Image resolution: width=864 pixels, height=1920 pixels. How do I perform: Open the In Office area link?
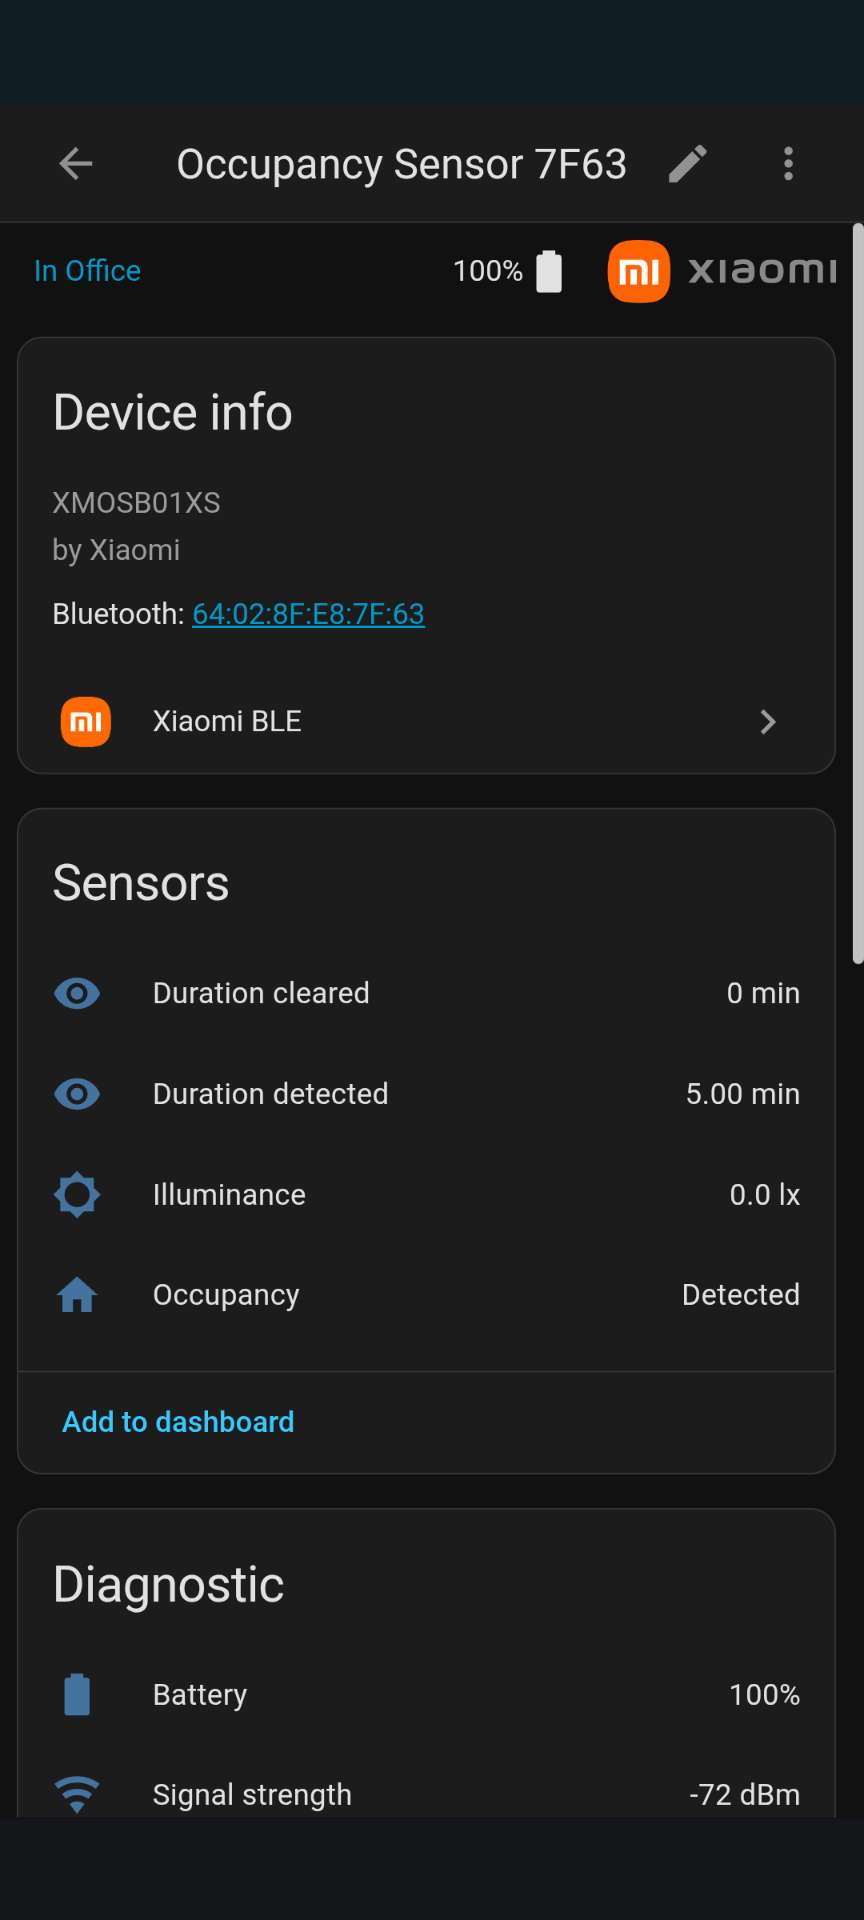coord(87,271)
